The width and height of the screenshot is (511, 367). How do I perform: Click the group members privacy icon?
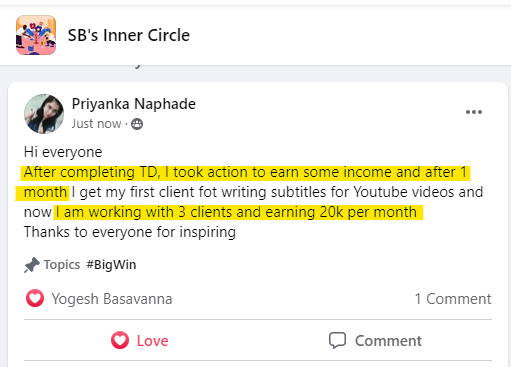coord(137,124)
